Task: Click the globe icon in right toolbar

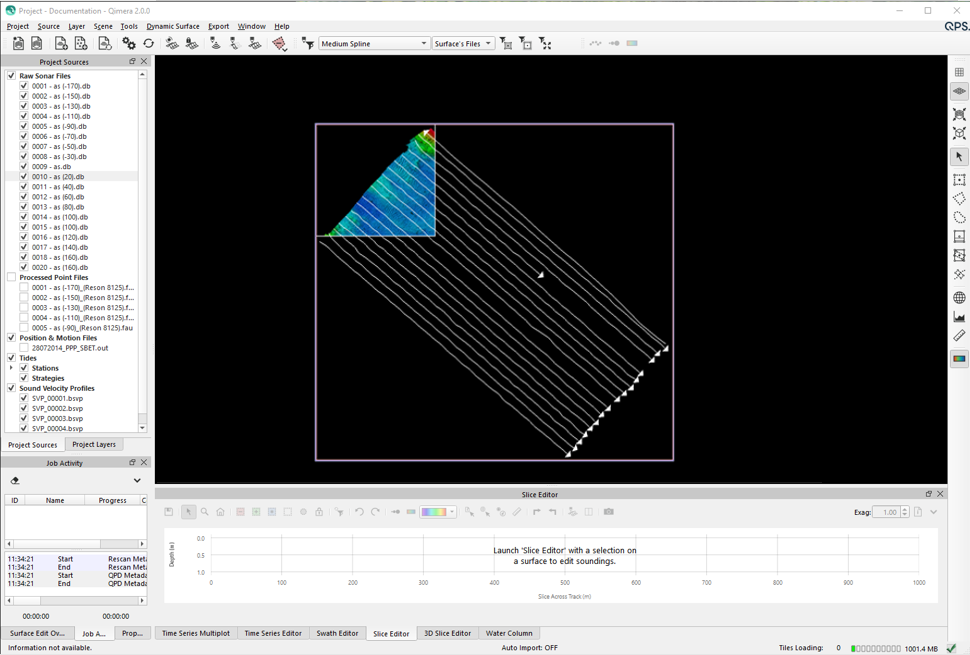Action: pyautogui.click(x=959, y=298)
